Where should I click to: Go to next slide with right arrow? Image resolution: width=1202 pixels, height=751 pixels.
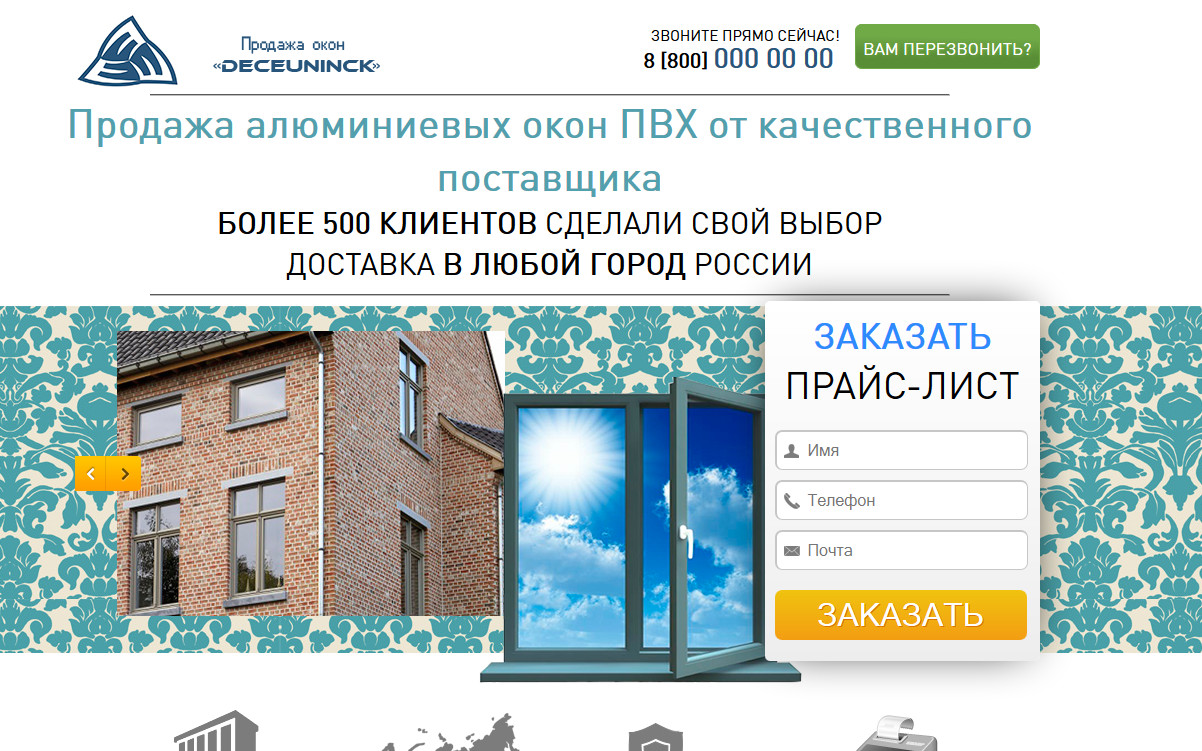[x=125, y=474]
